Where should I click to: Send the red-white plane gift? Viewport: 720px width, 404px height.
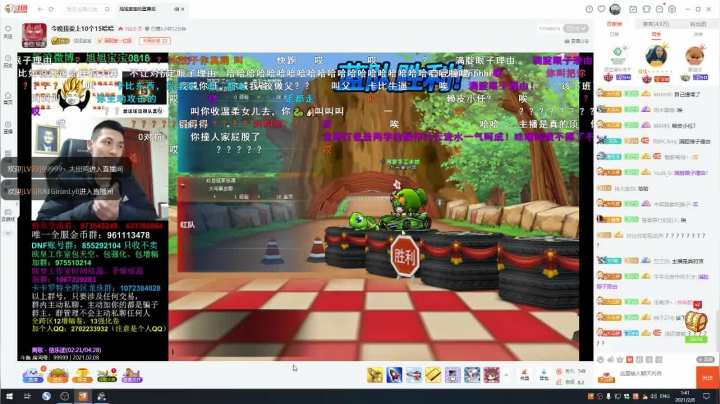pyautogui.click(x=414, y=375)
